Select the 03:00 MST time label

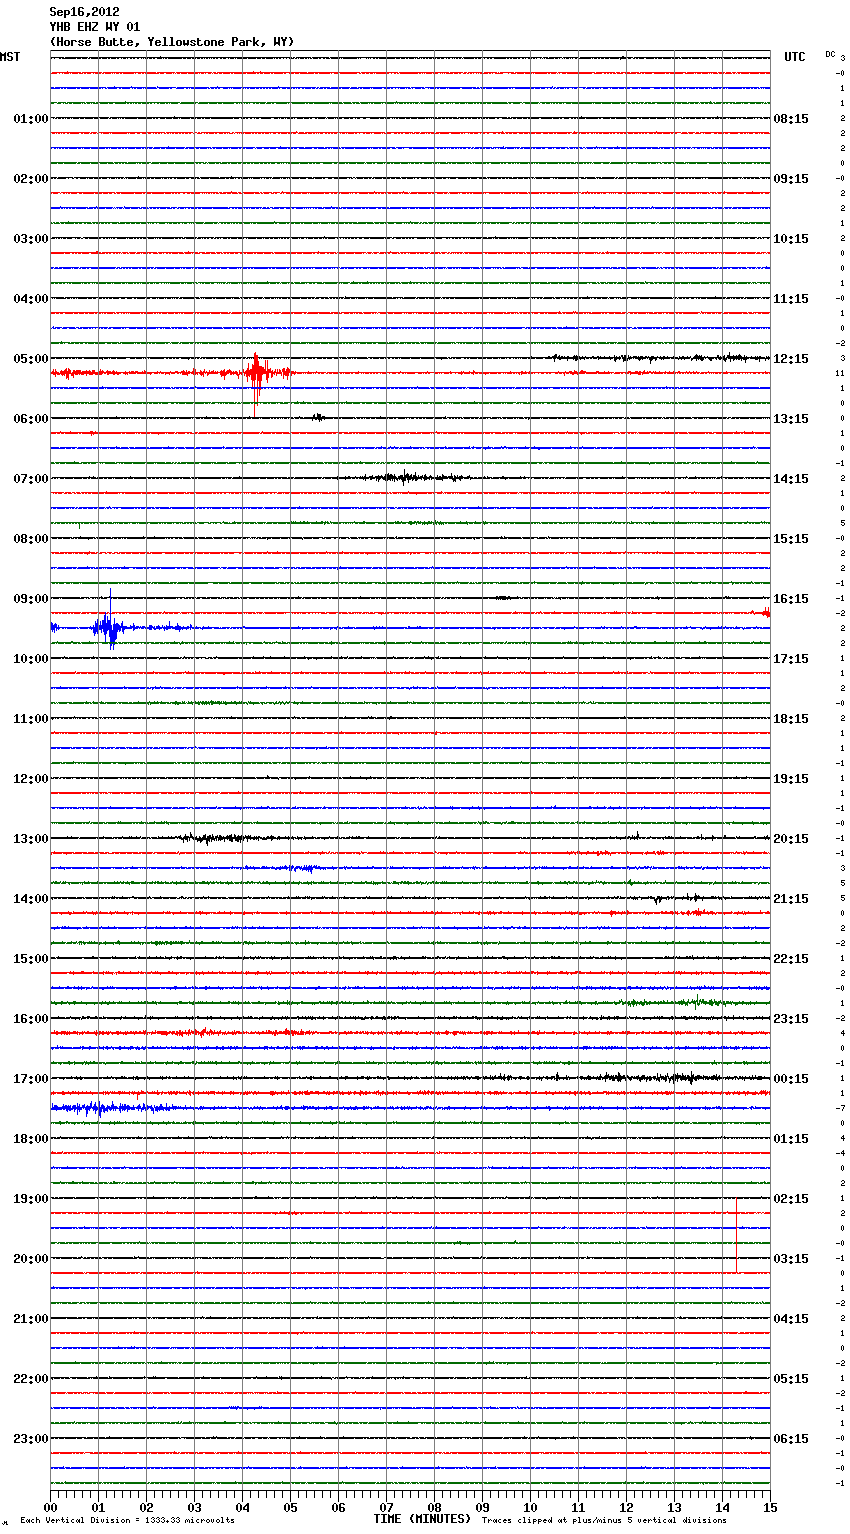pyautogui.click(x=31, y=239)
